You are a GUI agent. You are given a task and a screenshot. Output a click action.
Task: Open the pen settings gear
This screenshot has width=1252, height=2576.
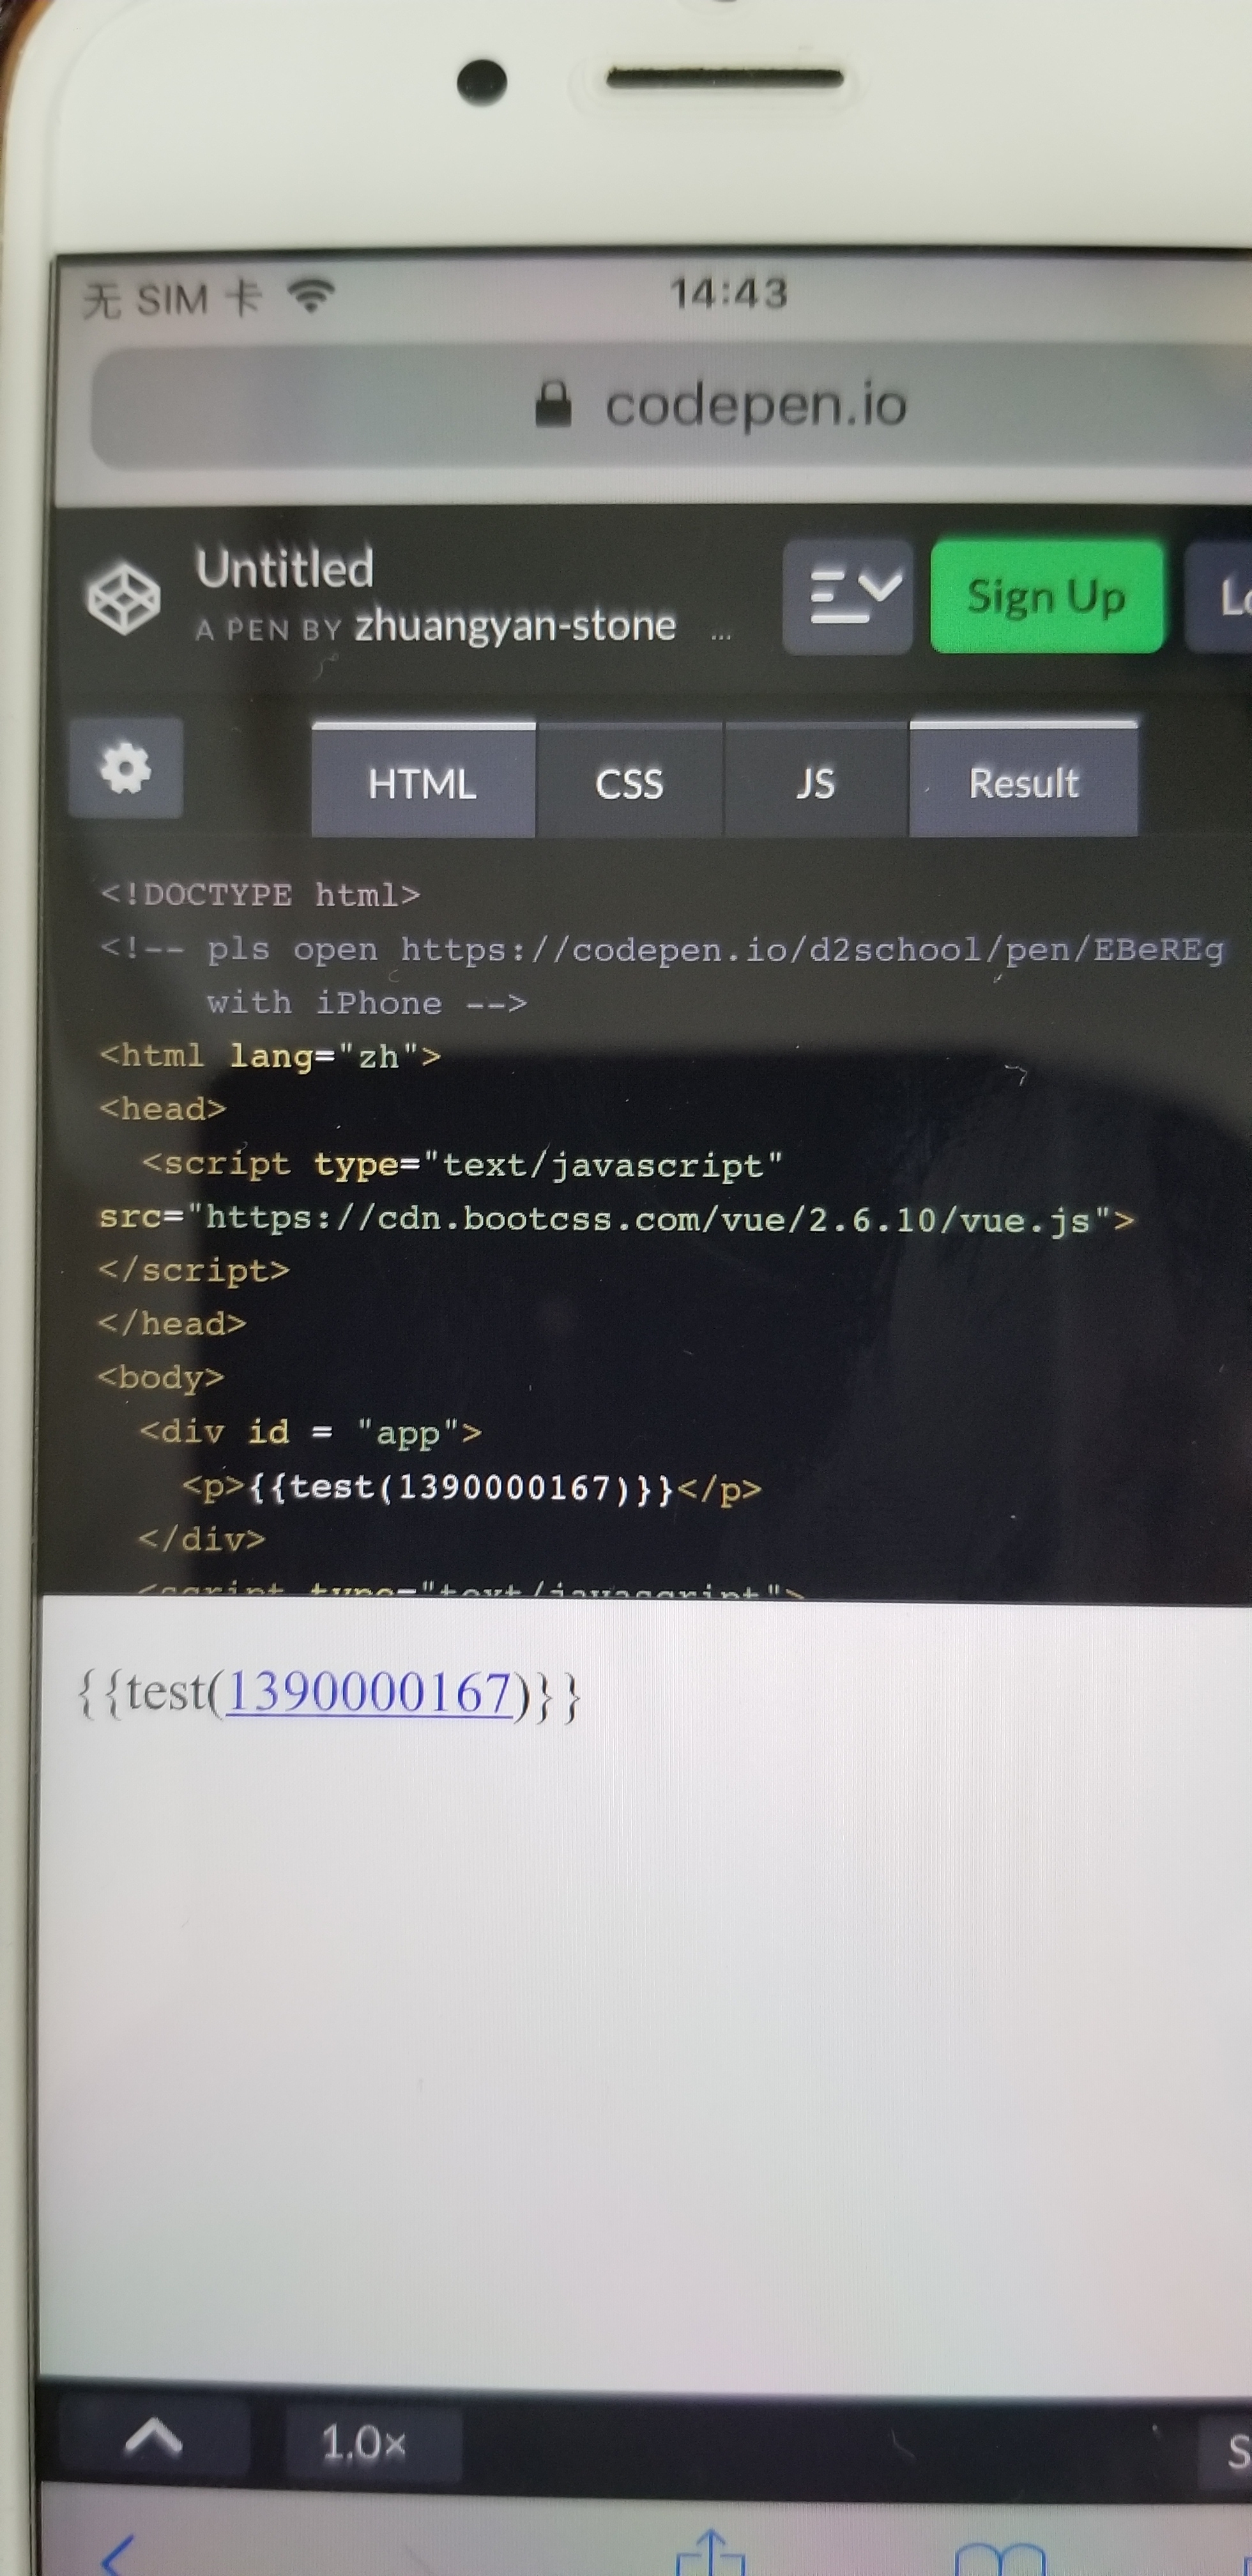(x=126, y=768)
